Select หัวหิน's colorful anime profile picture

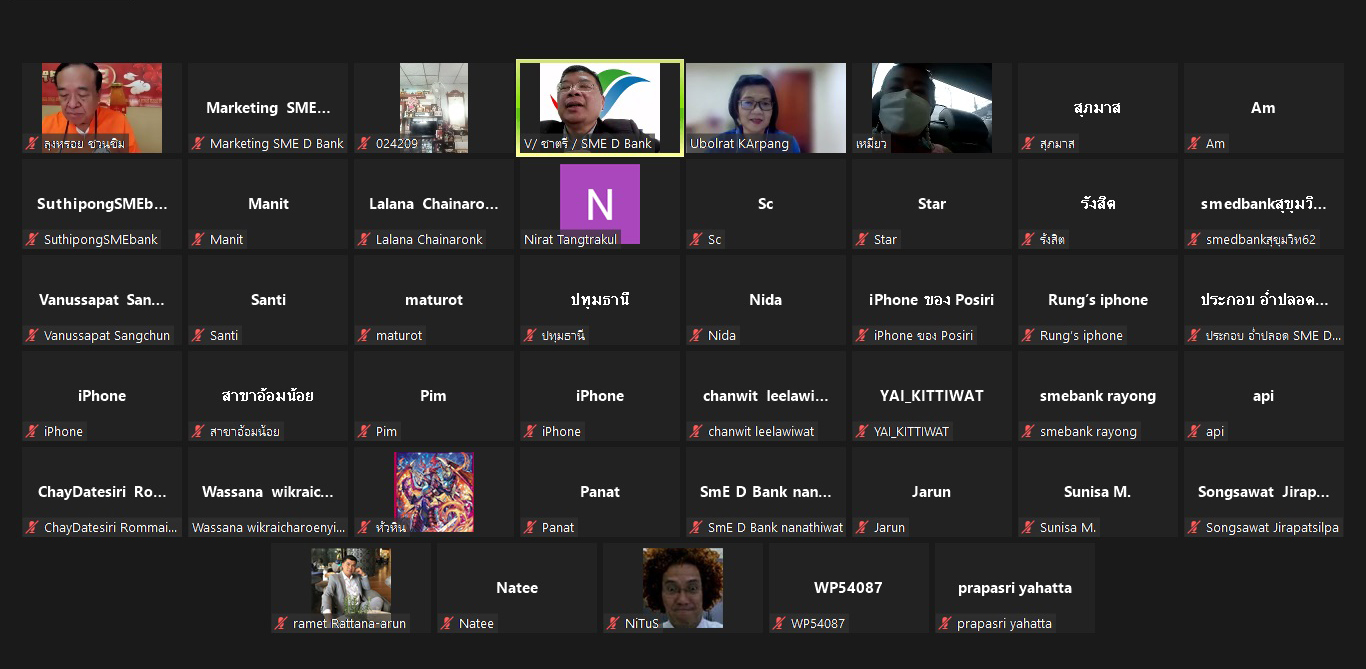(434, 492)
